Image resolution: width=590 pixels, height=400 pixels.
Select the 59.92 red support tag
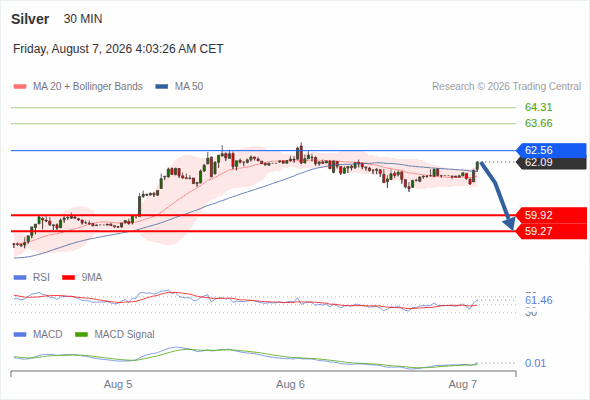click(x=551, y=215)
